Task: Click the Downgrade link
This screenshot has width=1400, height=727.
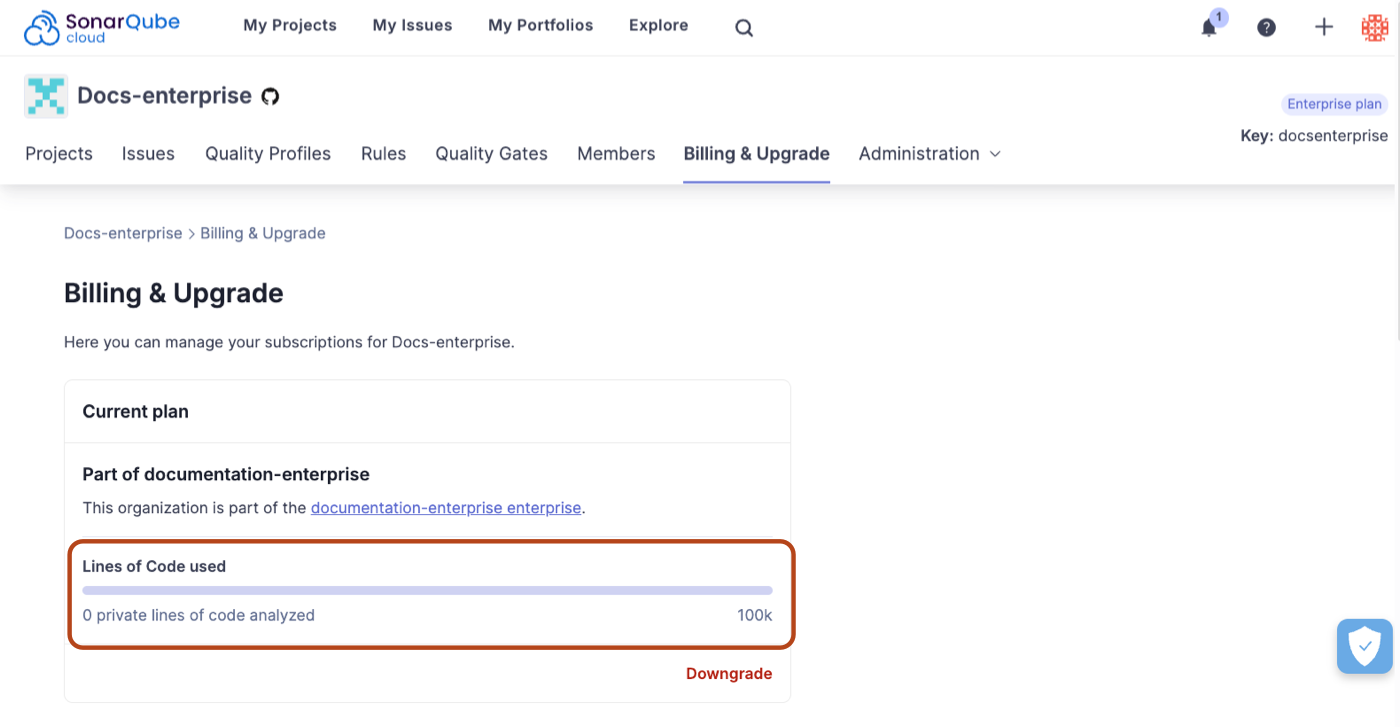Action: (x=728, y=673)
